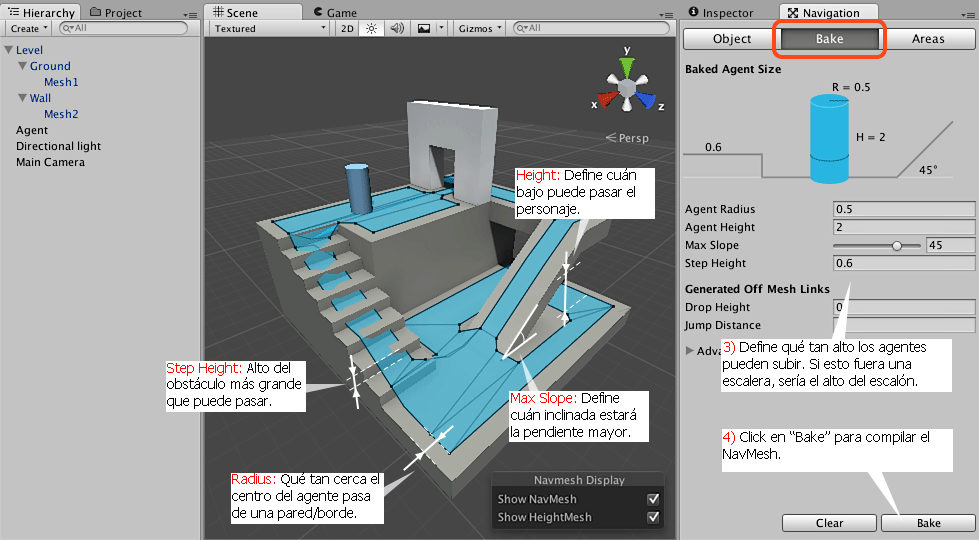Toggle 2D view mode button

[x=346, y=29]
